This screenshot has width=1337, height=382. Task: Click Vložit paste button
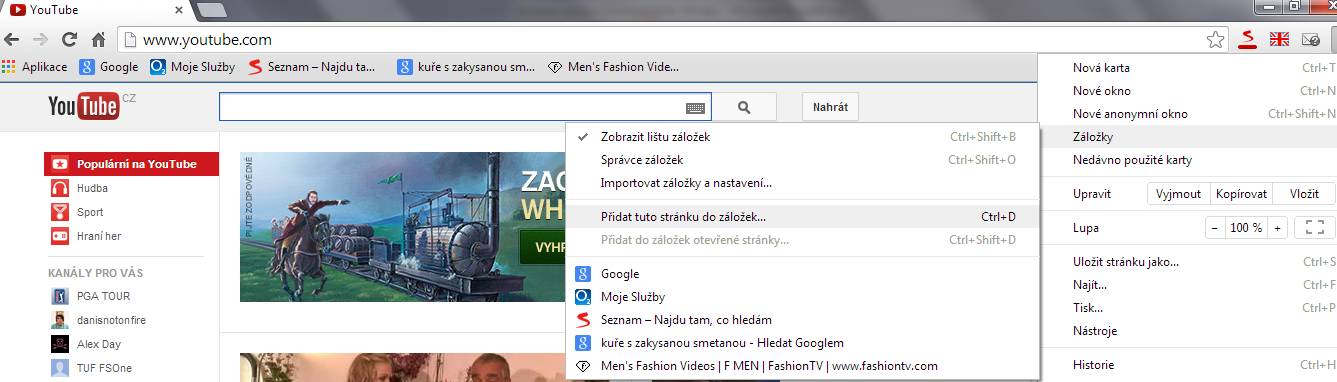pyautogui.click(x=1304, y=194)
